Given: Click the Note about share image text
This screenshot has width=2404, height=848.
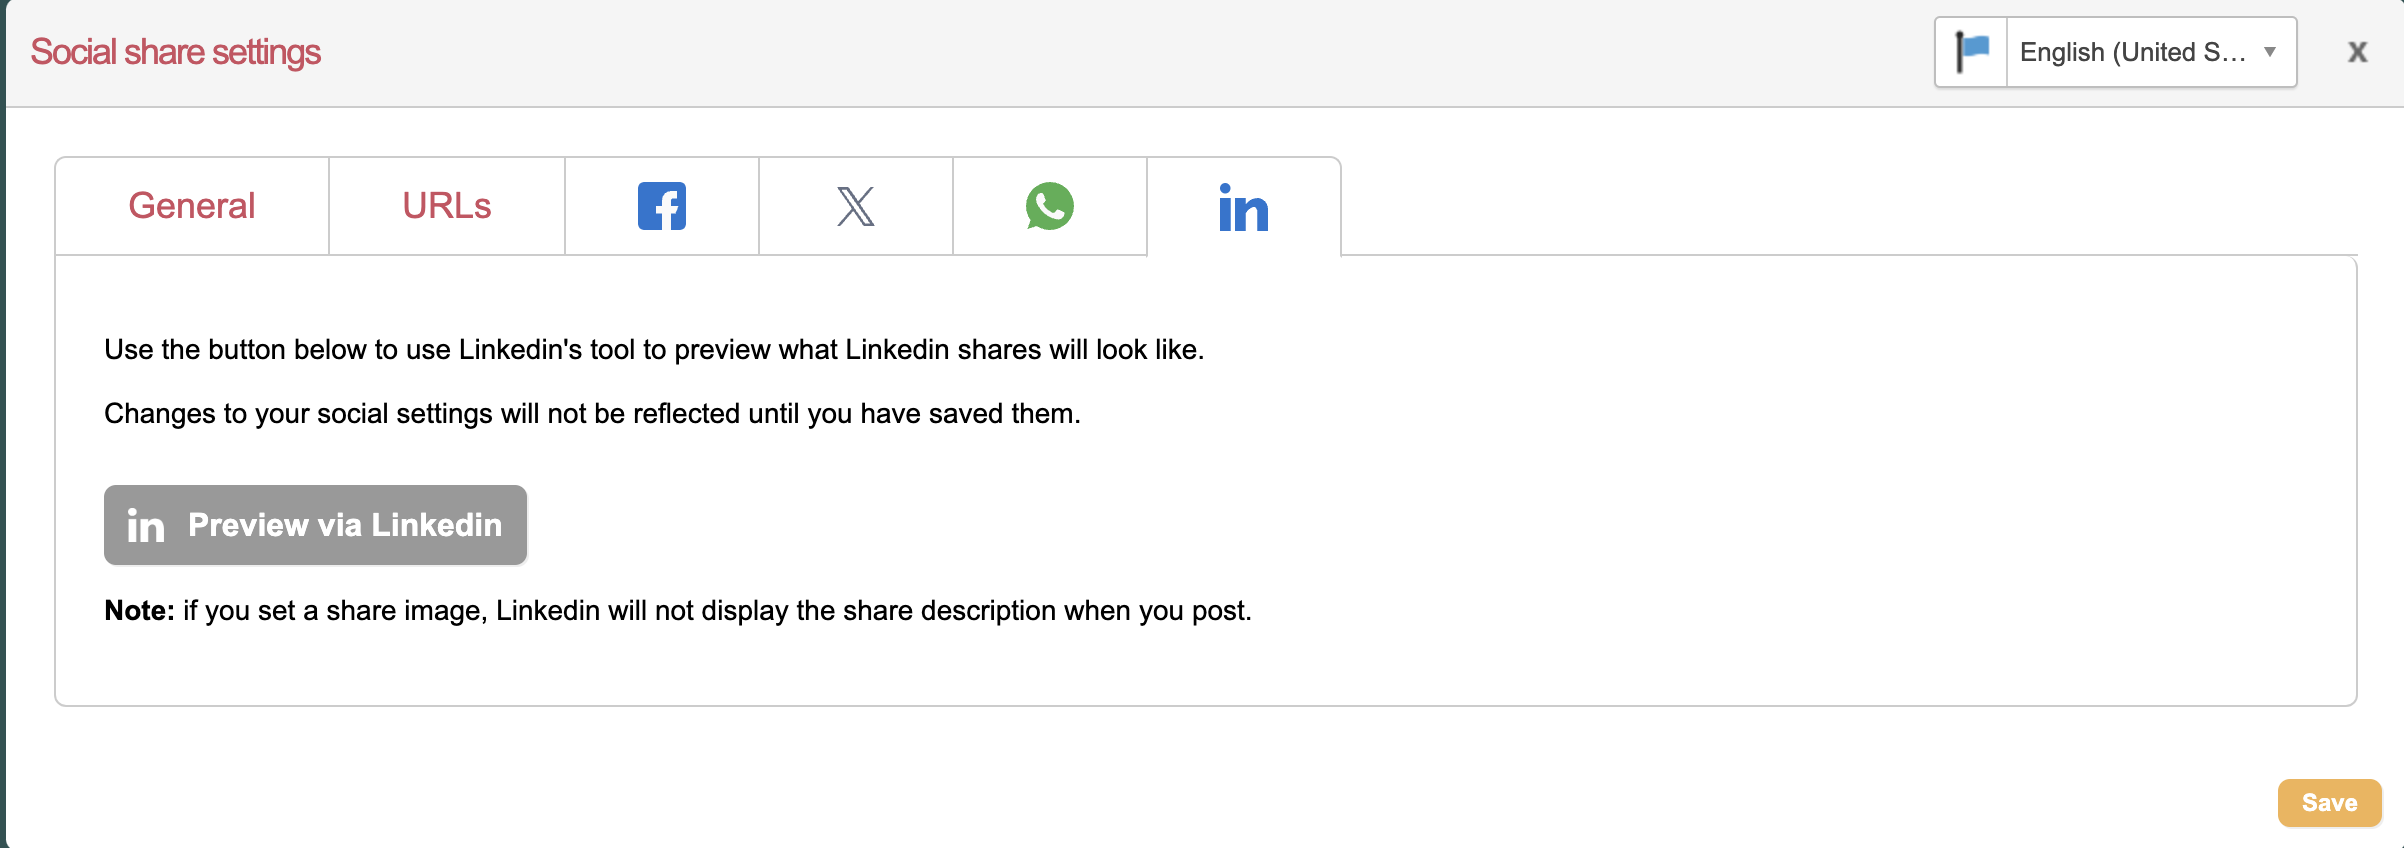Looking at the screenshot, I should coord(678,611).
